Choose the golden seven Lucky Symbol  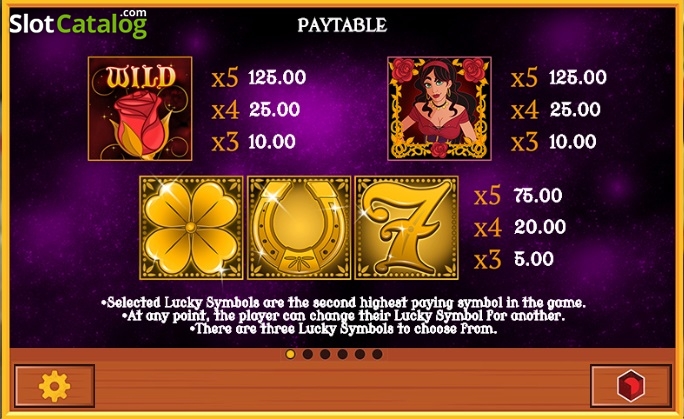(407, 228)
